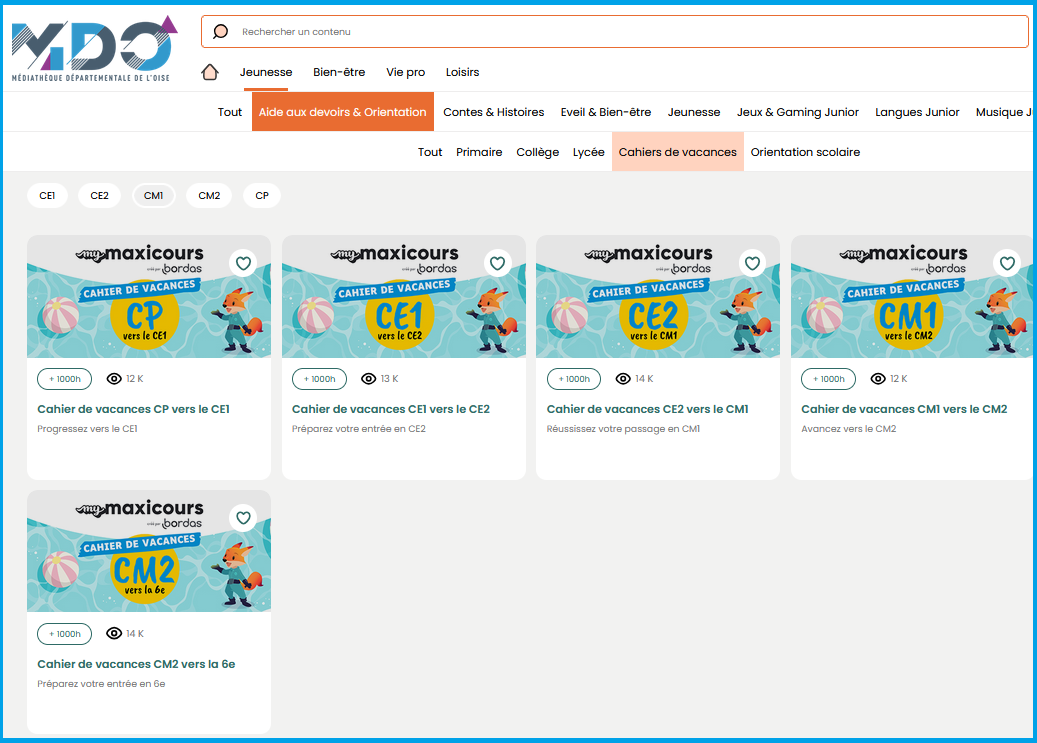Switch to Eveil & Bien-être tab

(606, 112)
